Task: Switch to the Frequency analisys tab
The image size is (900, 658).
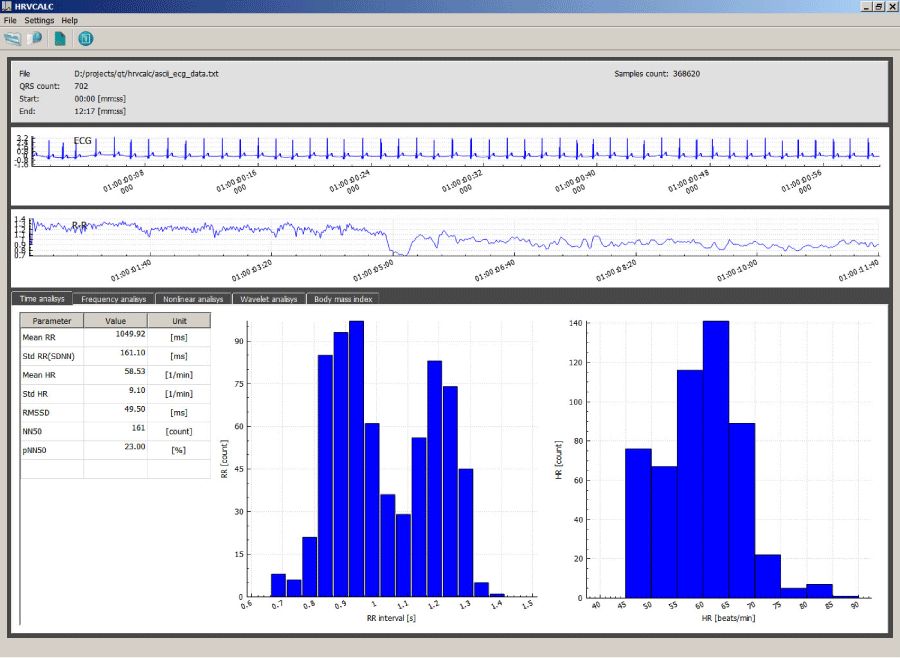Action: click(113, 298)
